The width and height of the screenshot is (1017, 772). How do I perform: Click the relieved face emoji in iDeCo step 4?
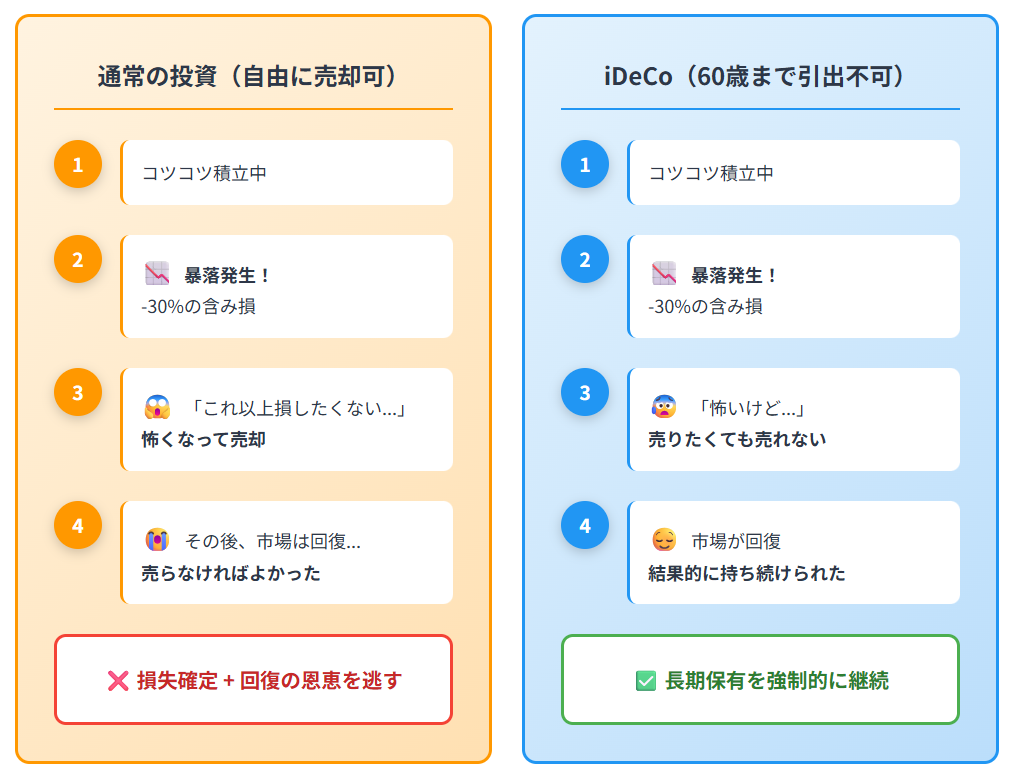[664, 540]
